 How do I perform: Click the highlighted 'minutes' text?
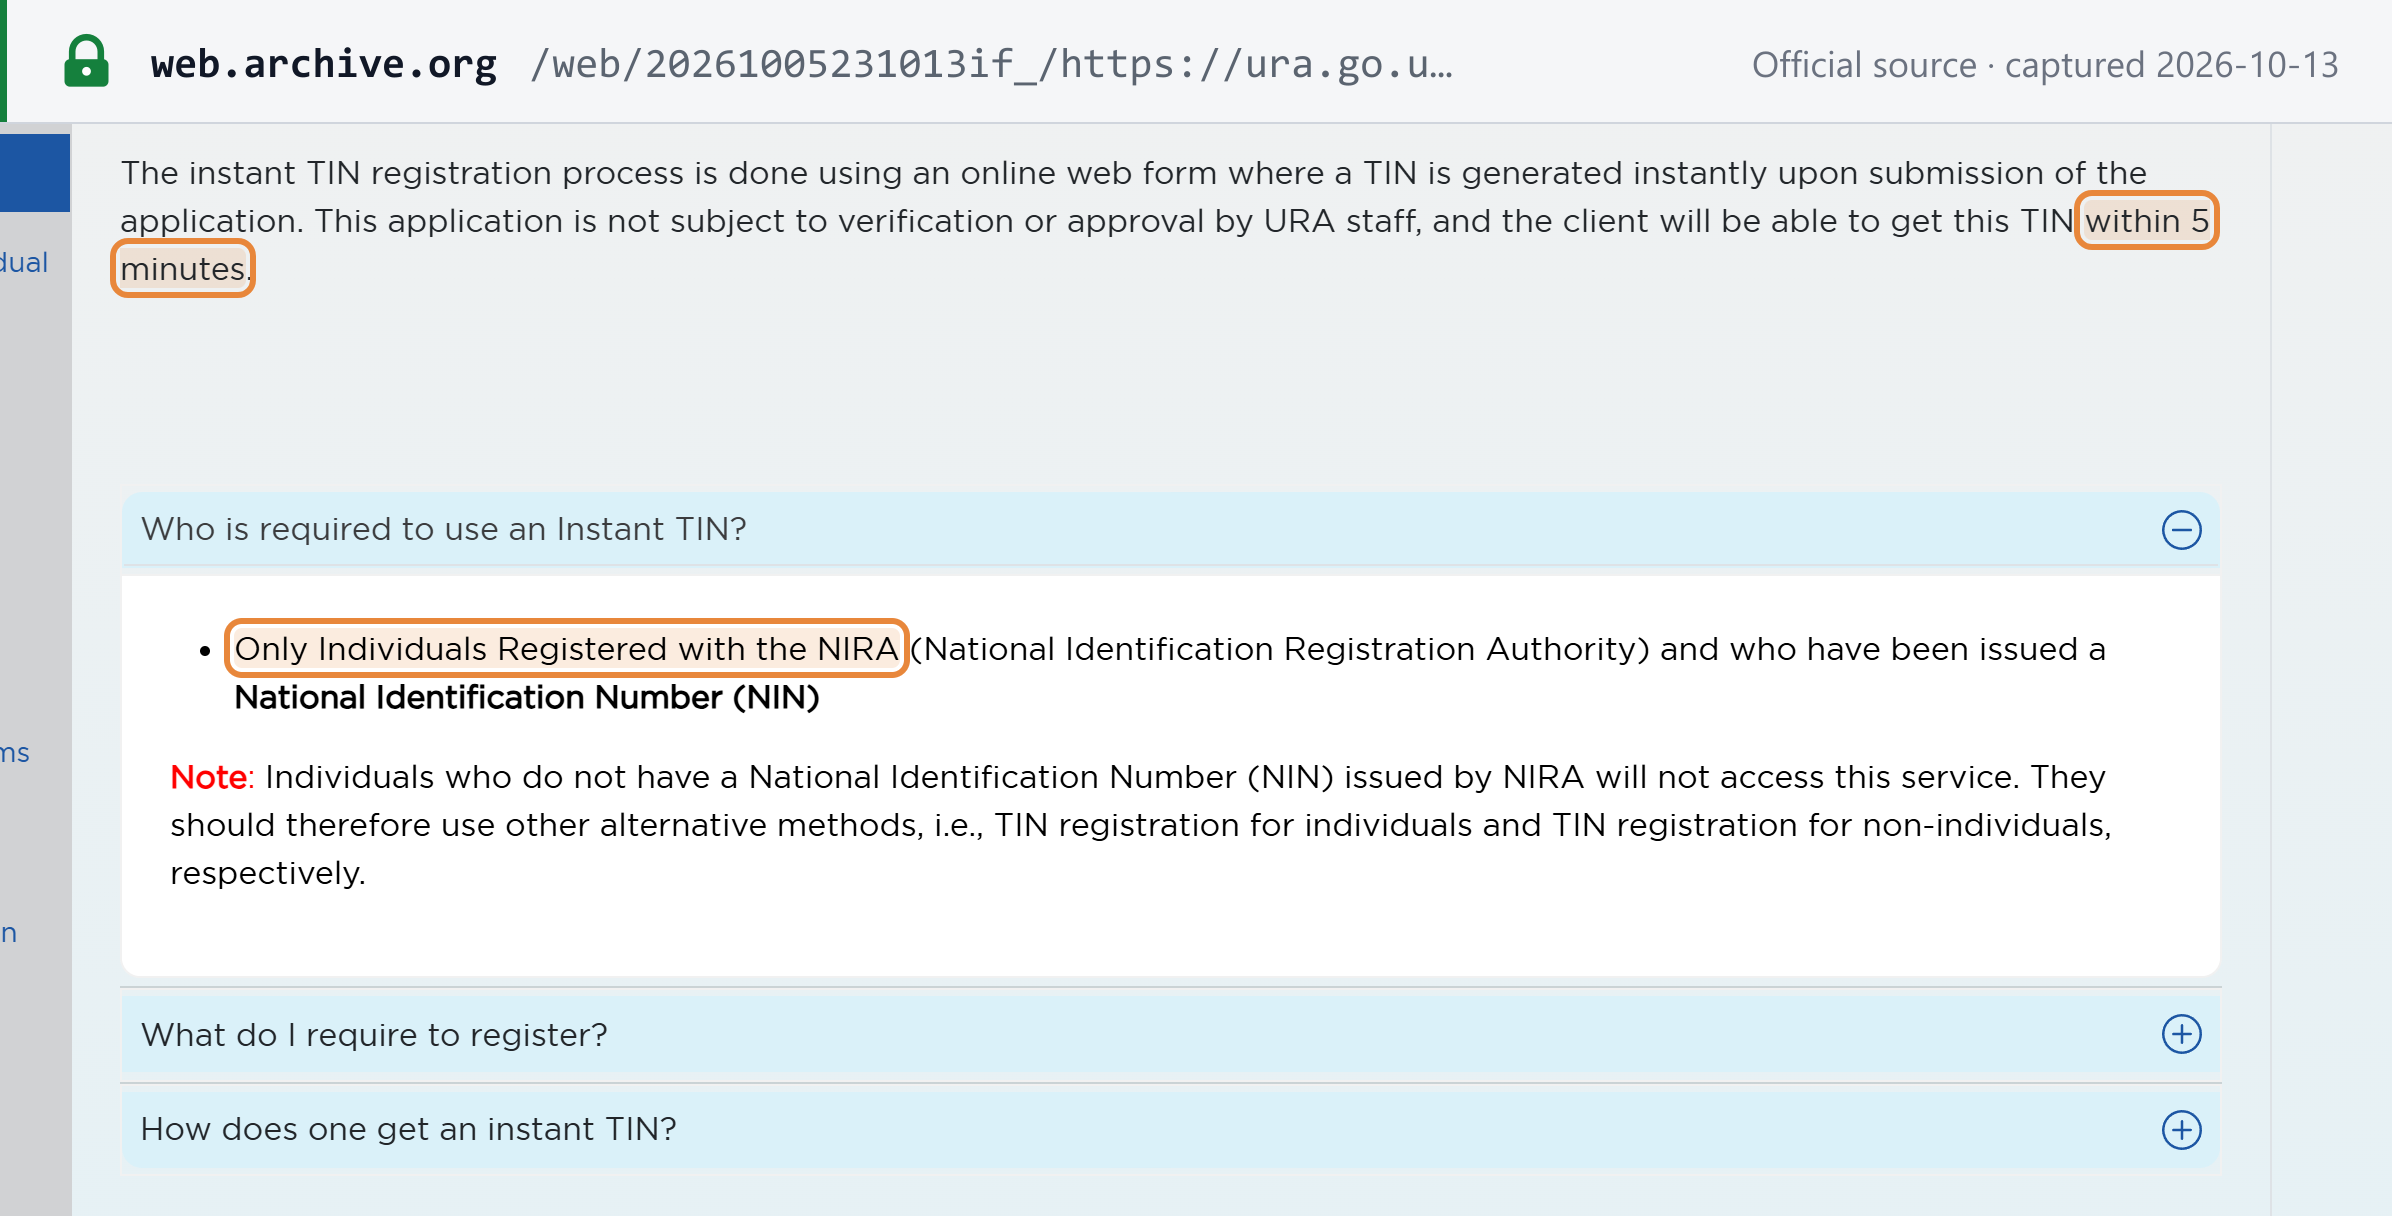183,268
